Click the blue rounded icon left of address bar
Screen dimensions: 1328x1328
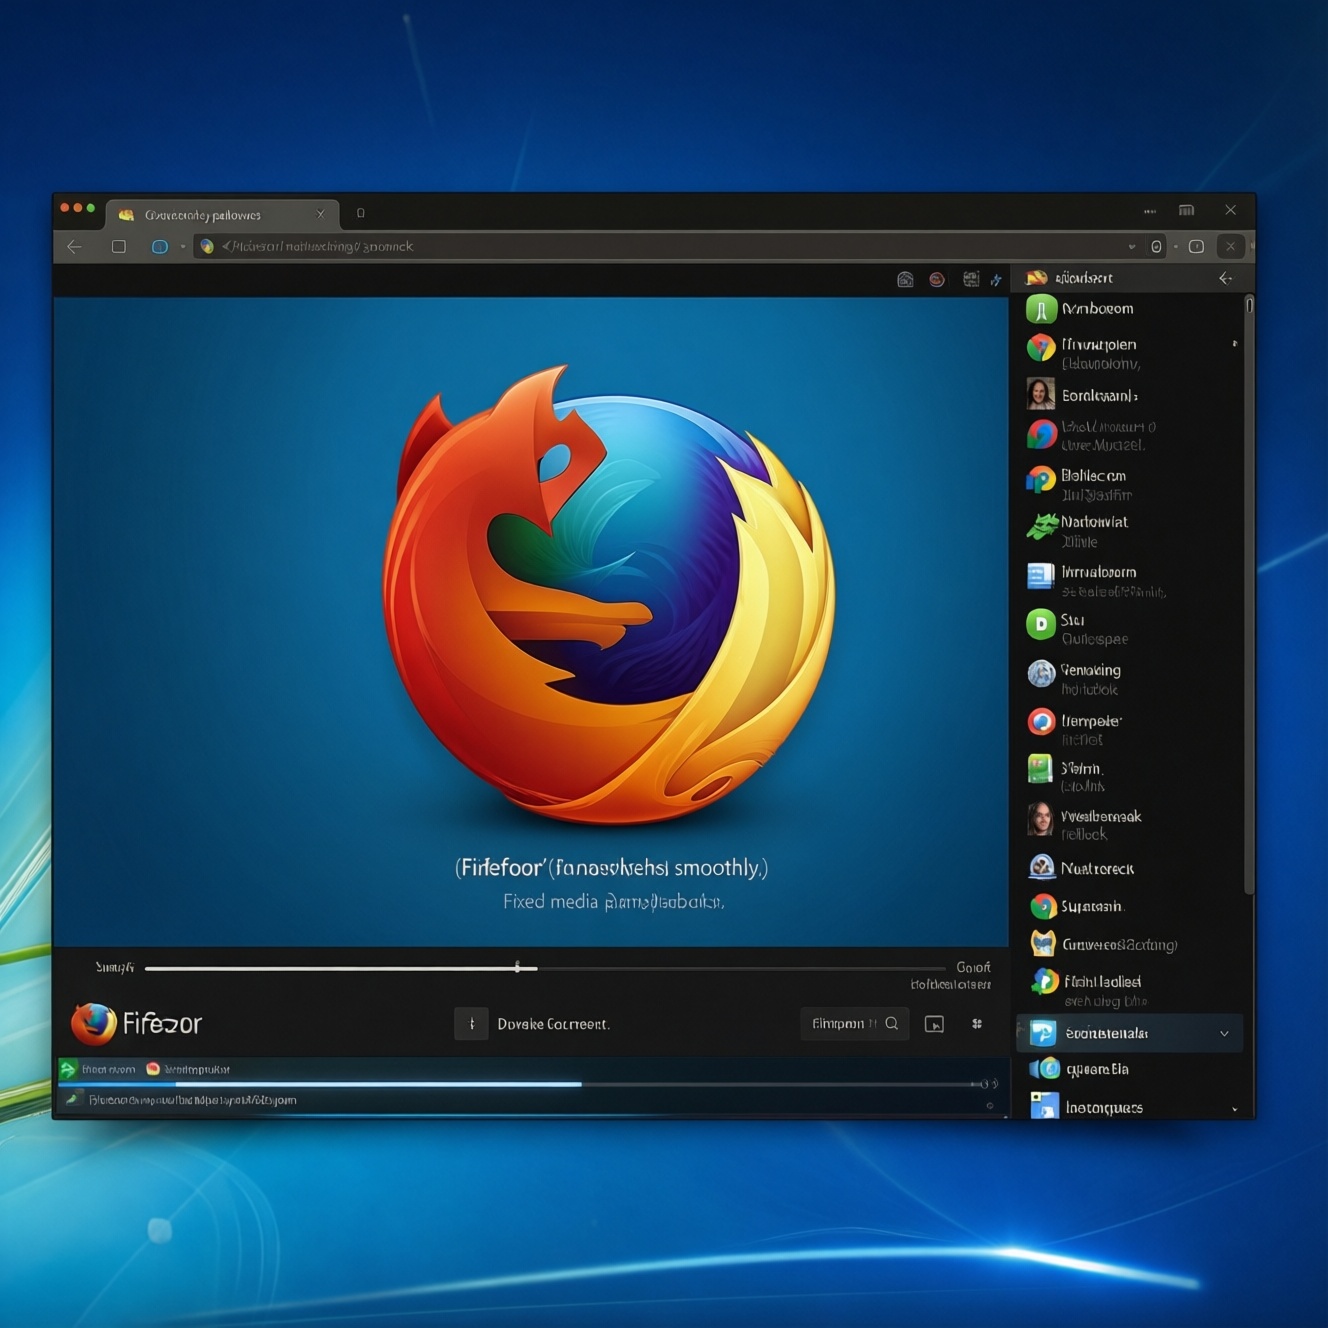pyautogui.click(x=159, y=246)
